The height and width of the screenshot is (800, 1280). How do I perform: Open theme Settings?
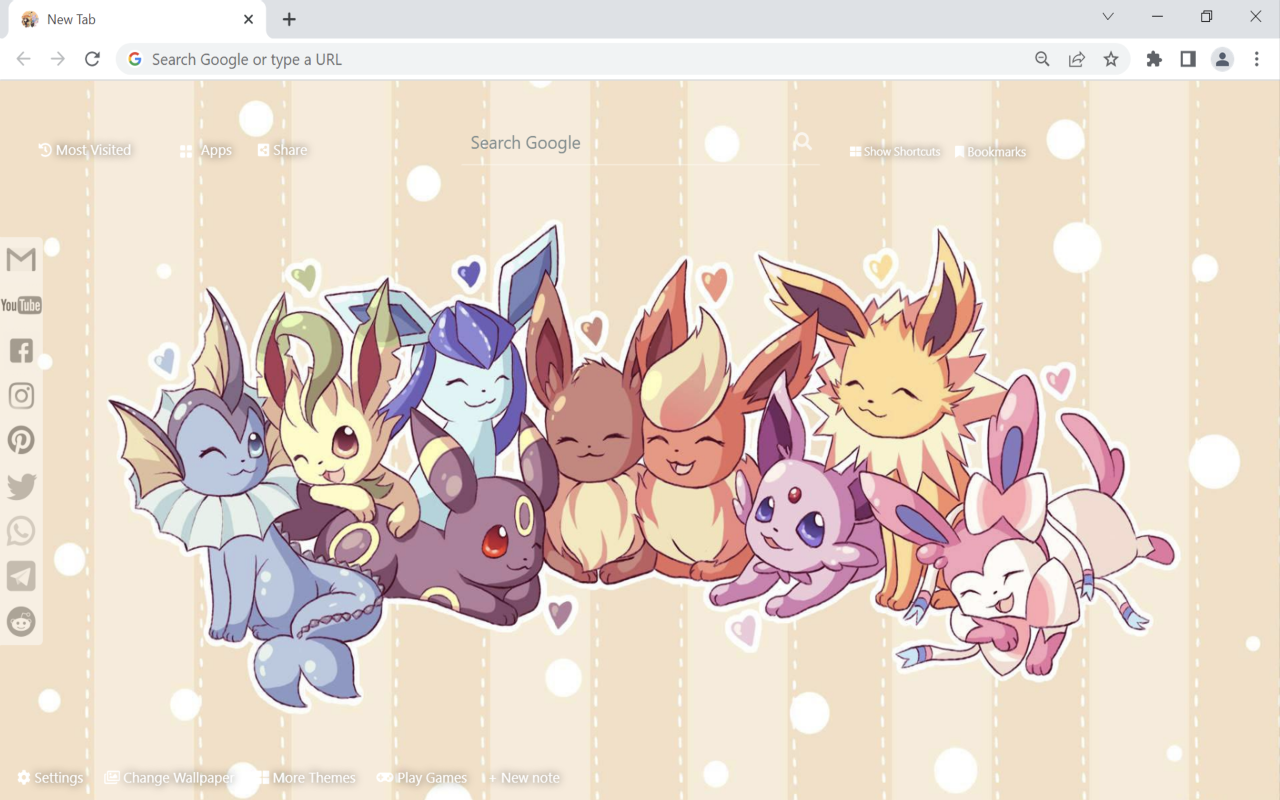point(50,778)
